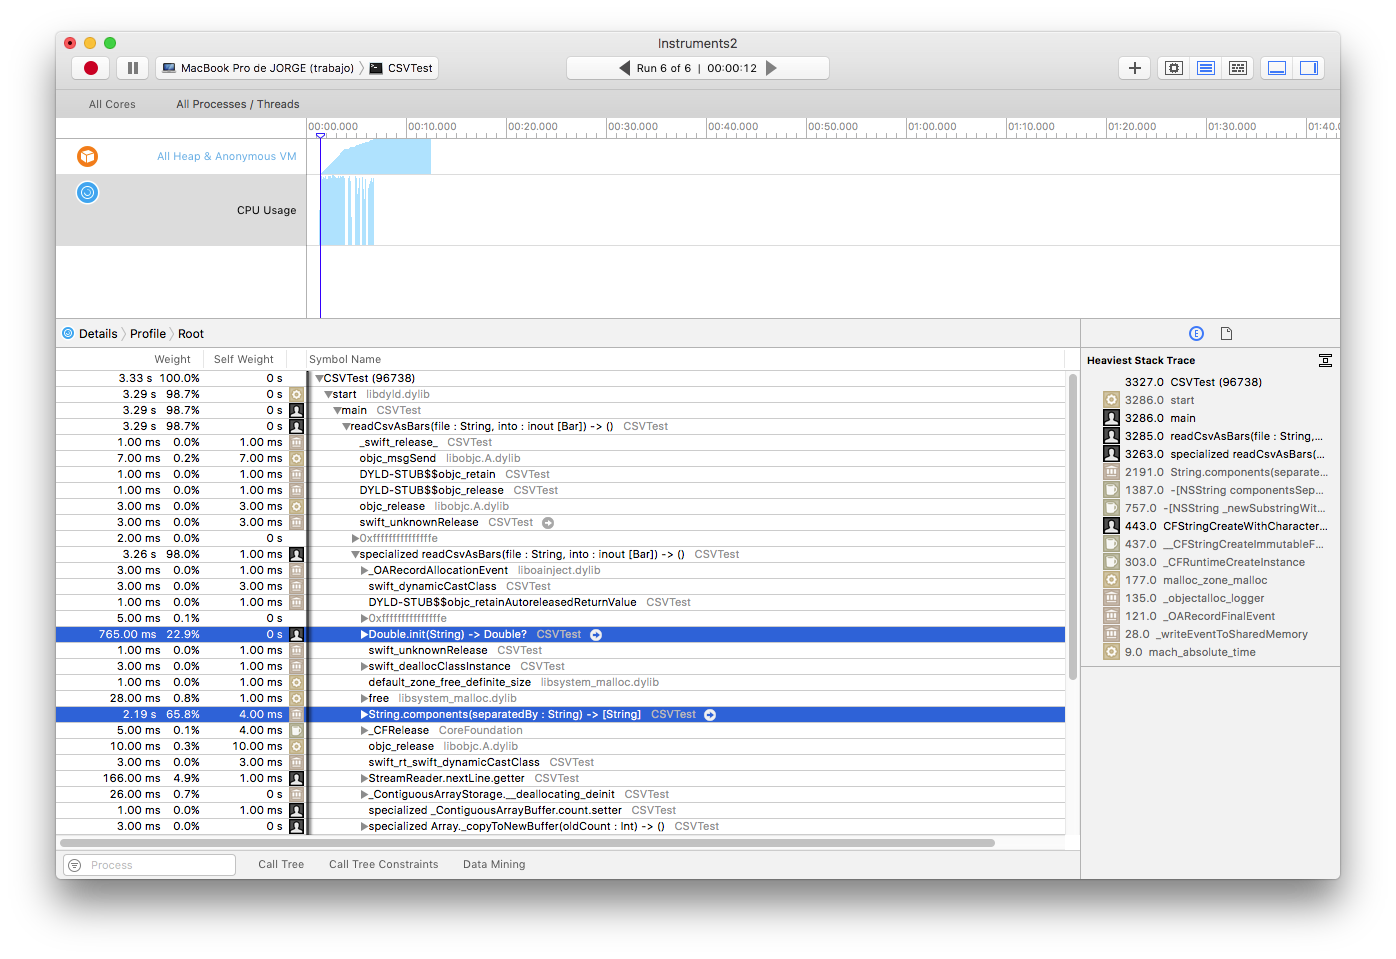This screenshot has width=1396, height=959.
Task: Show the Run Info document inspector
Action: click(1227, 333)
